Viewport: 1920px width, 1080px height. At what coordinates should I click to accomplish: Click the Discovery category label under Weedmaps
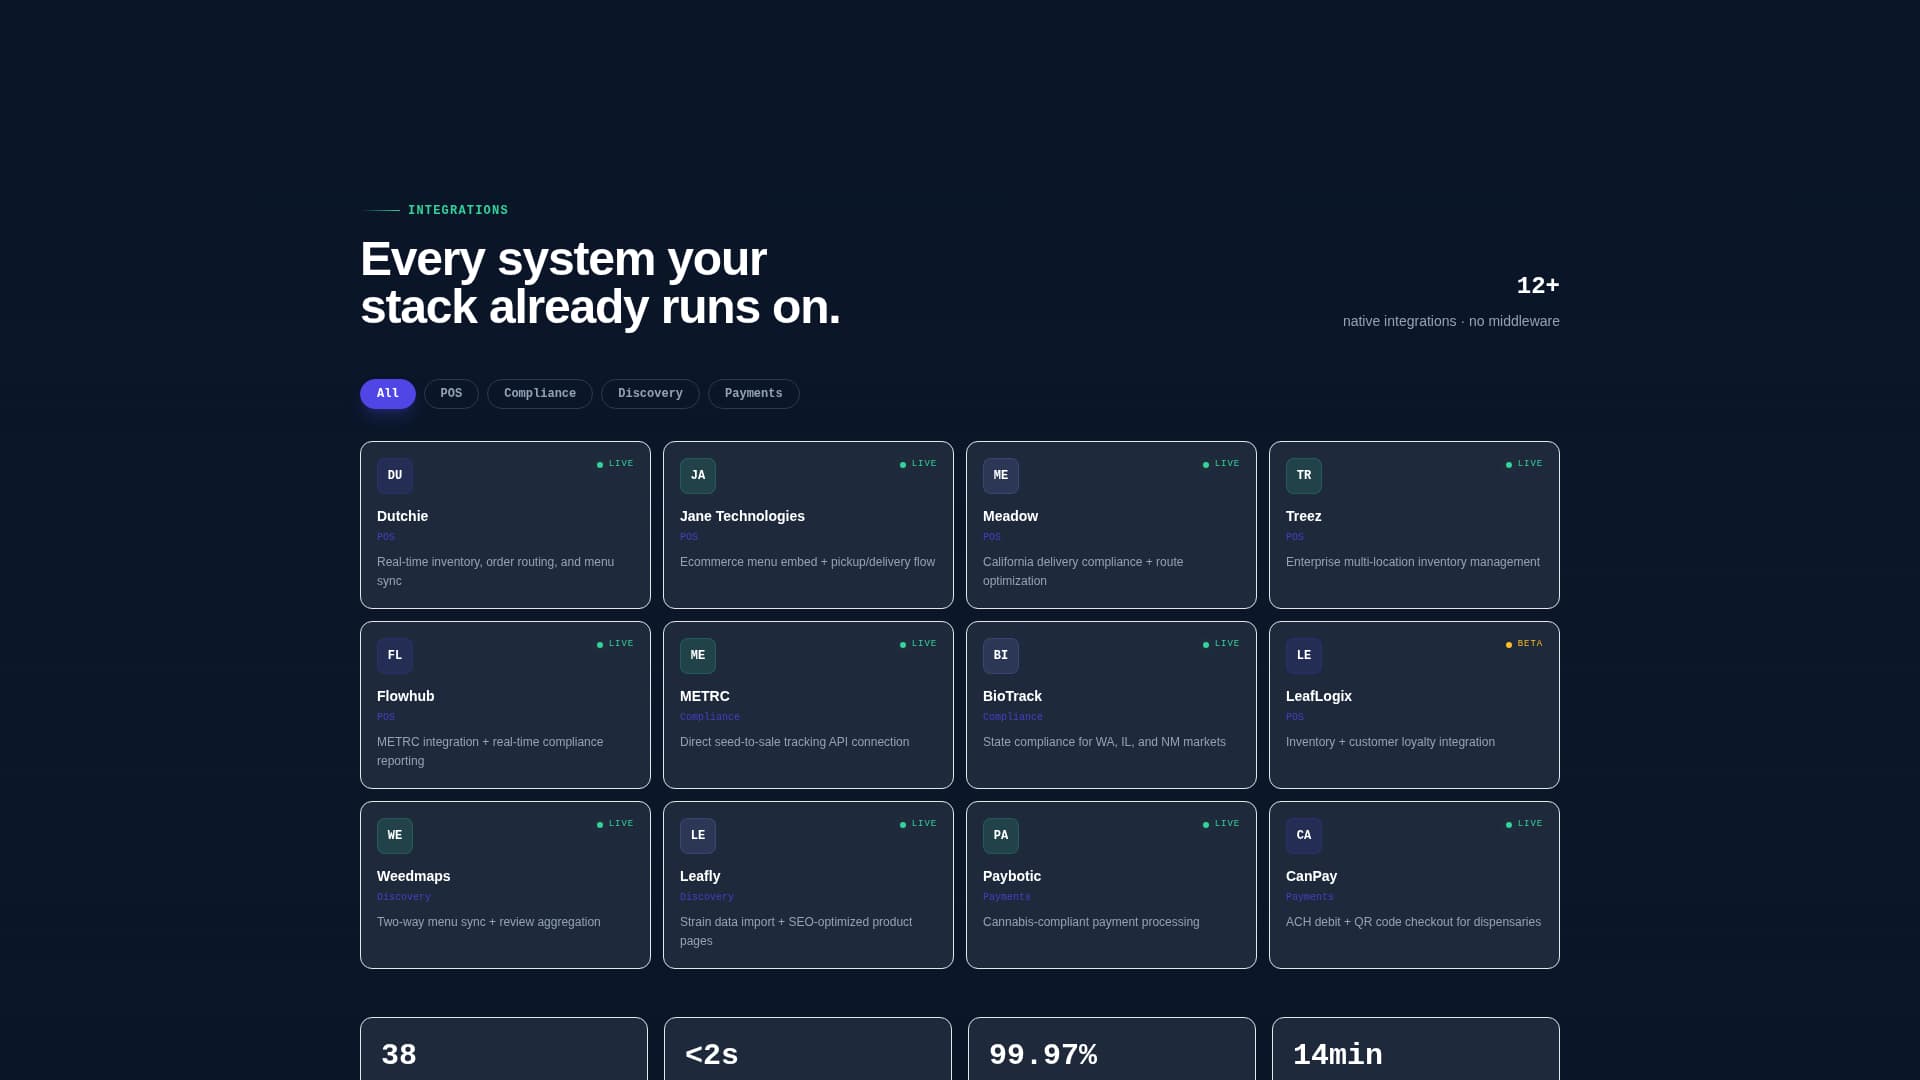(x=404, y=897)
